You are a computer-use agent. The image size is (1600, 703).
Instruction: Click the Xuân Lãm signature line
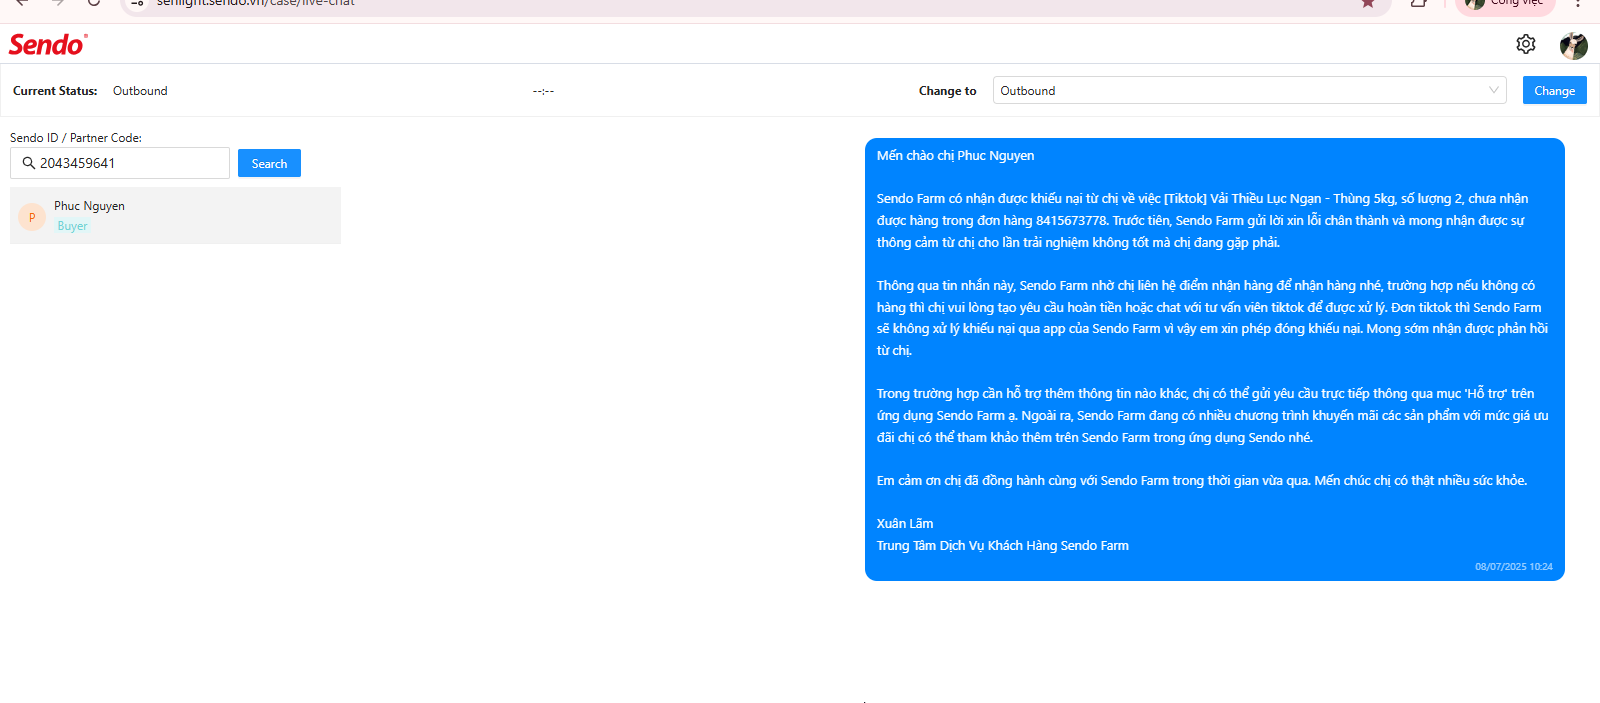tap(905, 524)
